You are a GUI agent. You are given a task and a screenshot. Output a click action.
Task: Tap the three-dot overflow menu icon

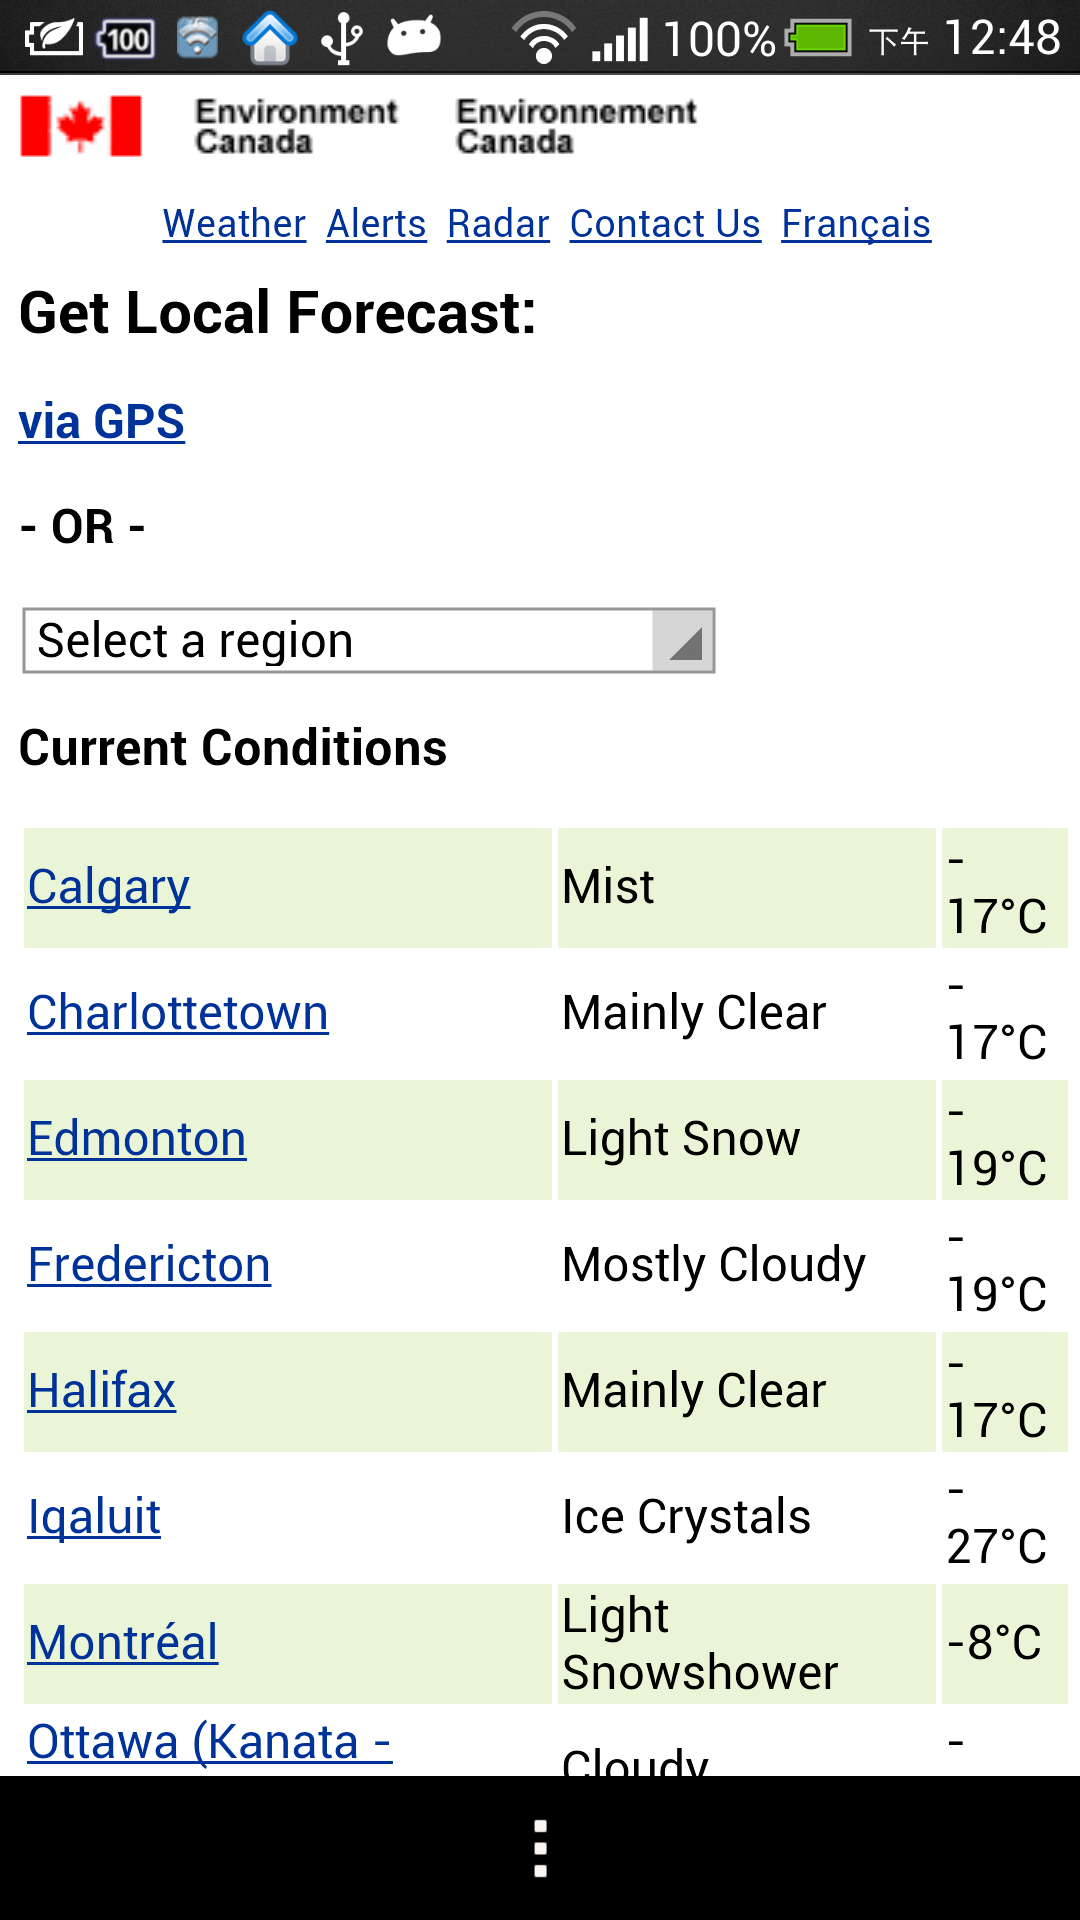coord(540,1848)
